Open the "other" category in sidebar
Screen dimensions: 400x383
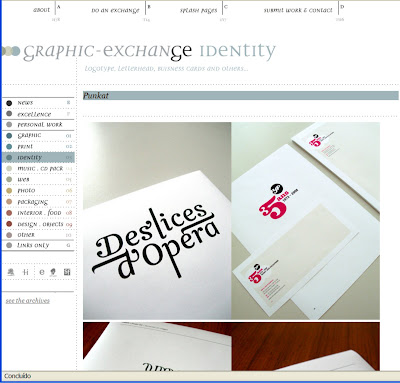(26, 235)
